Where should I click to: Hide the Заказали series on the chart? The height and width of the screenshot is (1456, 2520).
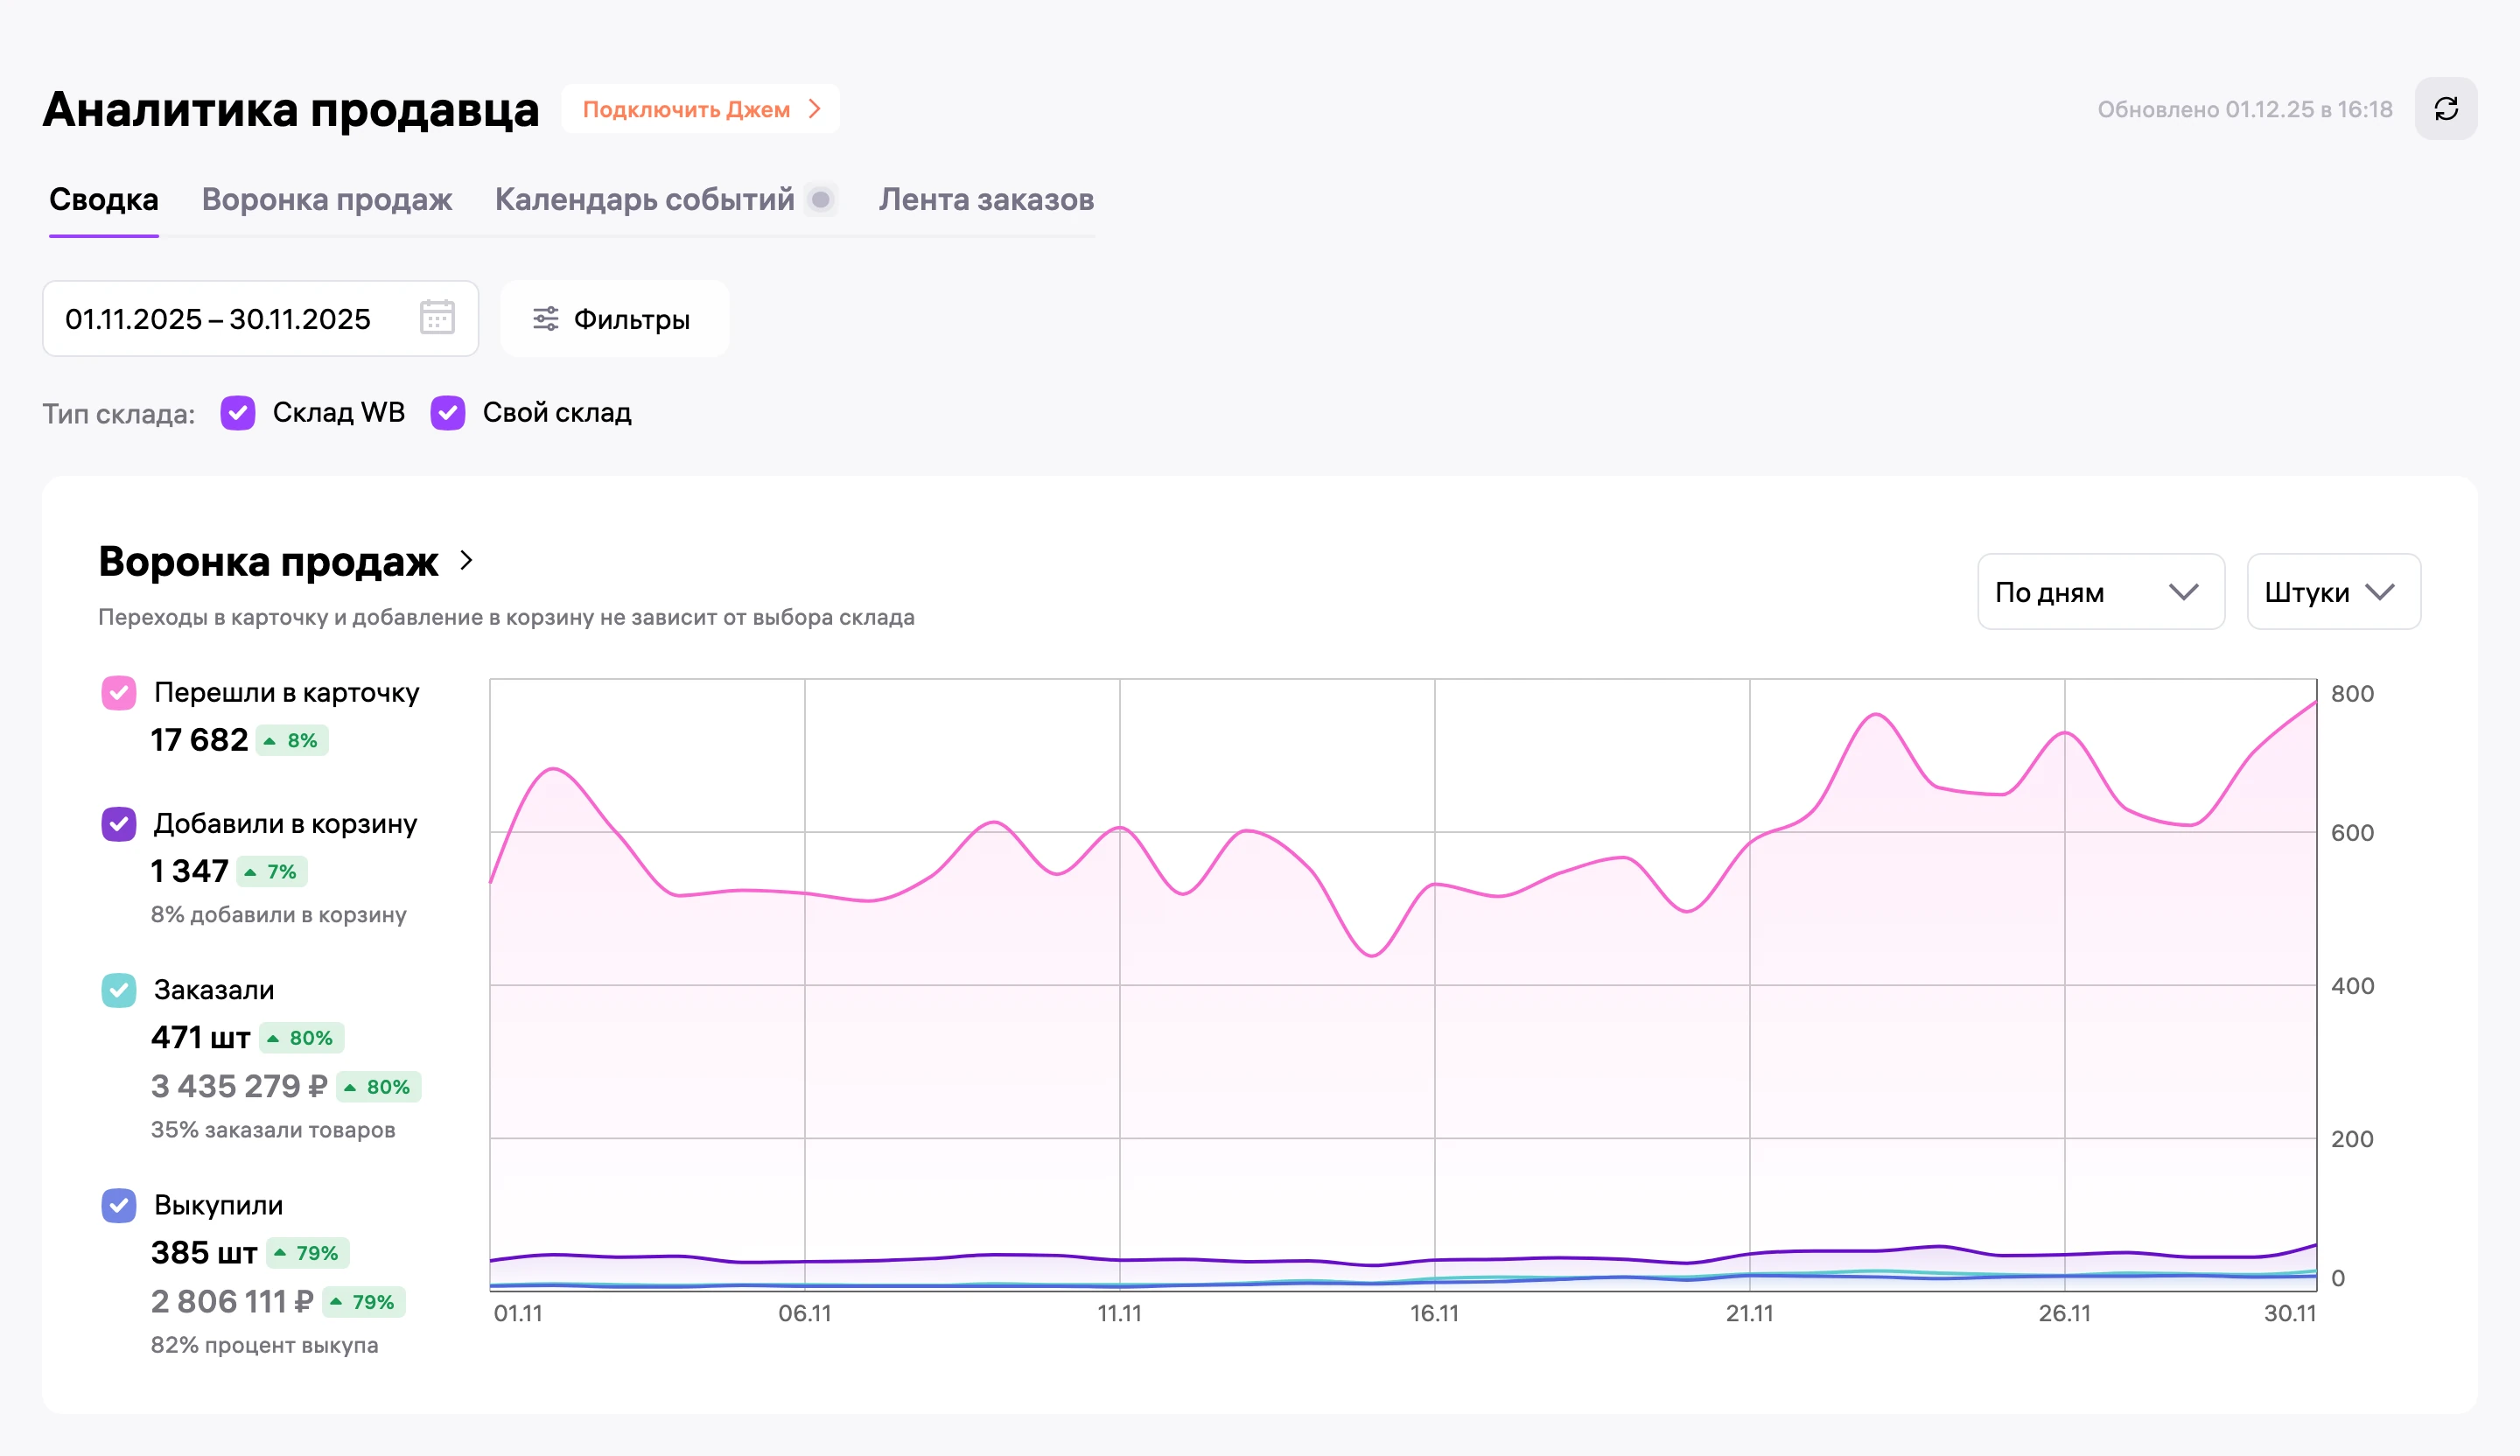coord(119,990)
